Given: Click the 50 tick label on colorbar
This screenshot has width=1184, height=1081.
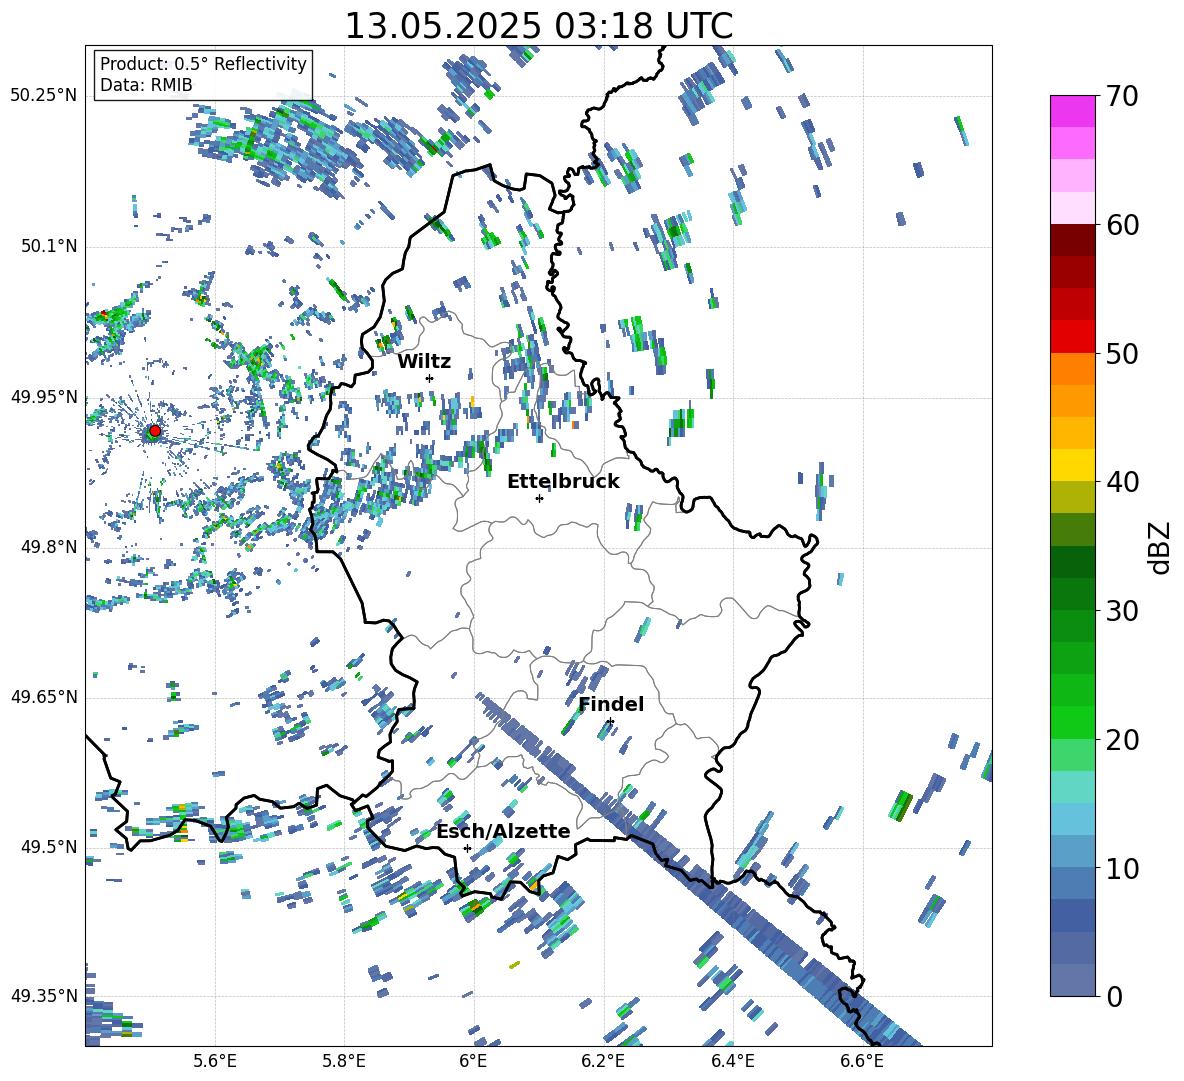Looking at the screenshot, I should coord(1122,354).
